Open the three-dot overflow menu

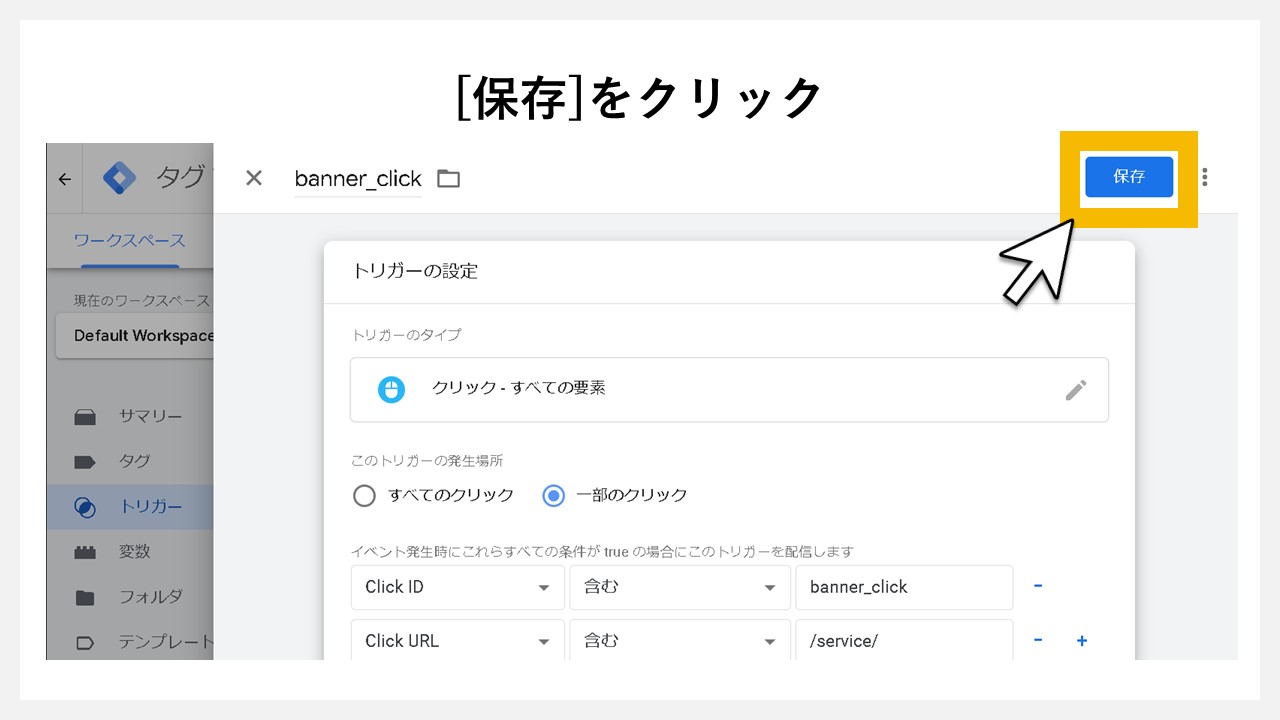1204,176
